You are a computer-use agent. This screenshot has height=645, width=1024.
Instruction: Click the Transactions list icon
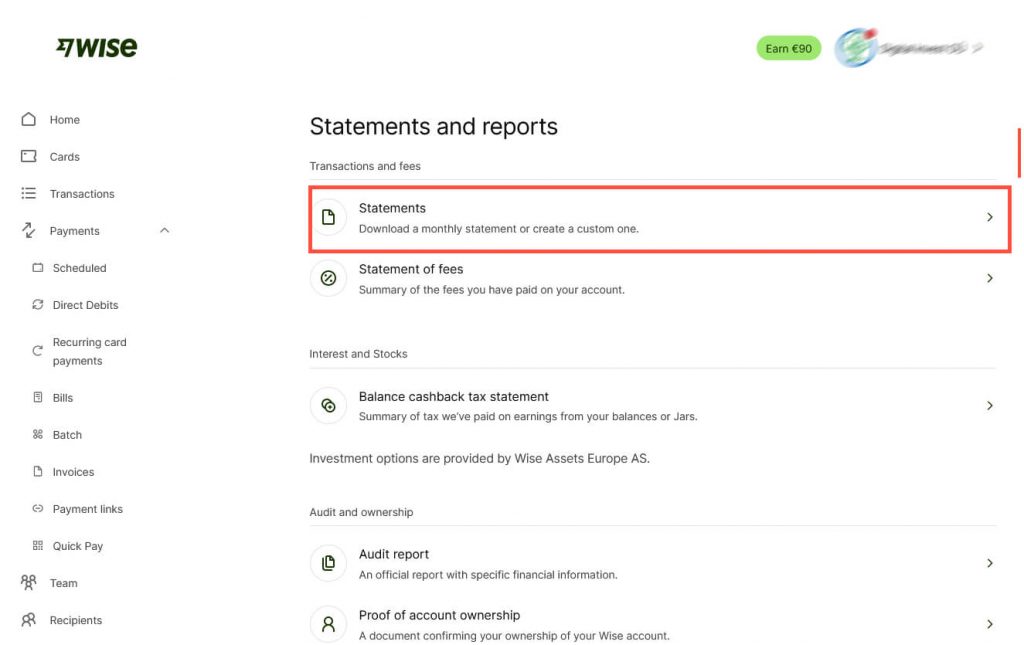click(x=29, y=193)
